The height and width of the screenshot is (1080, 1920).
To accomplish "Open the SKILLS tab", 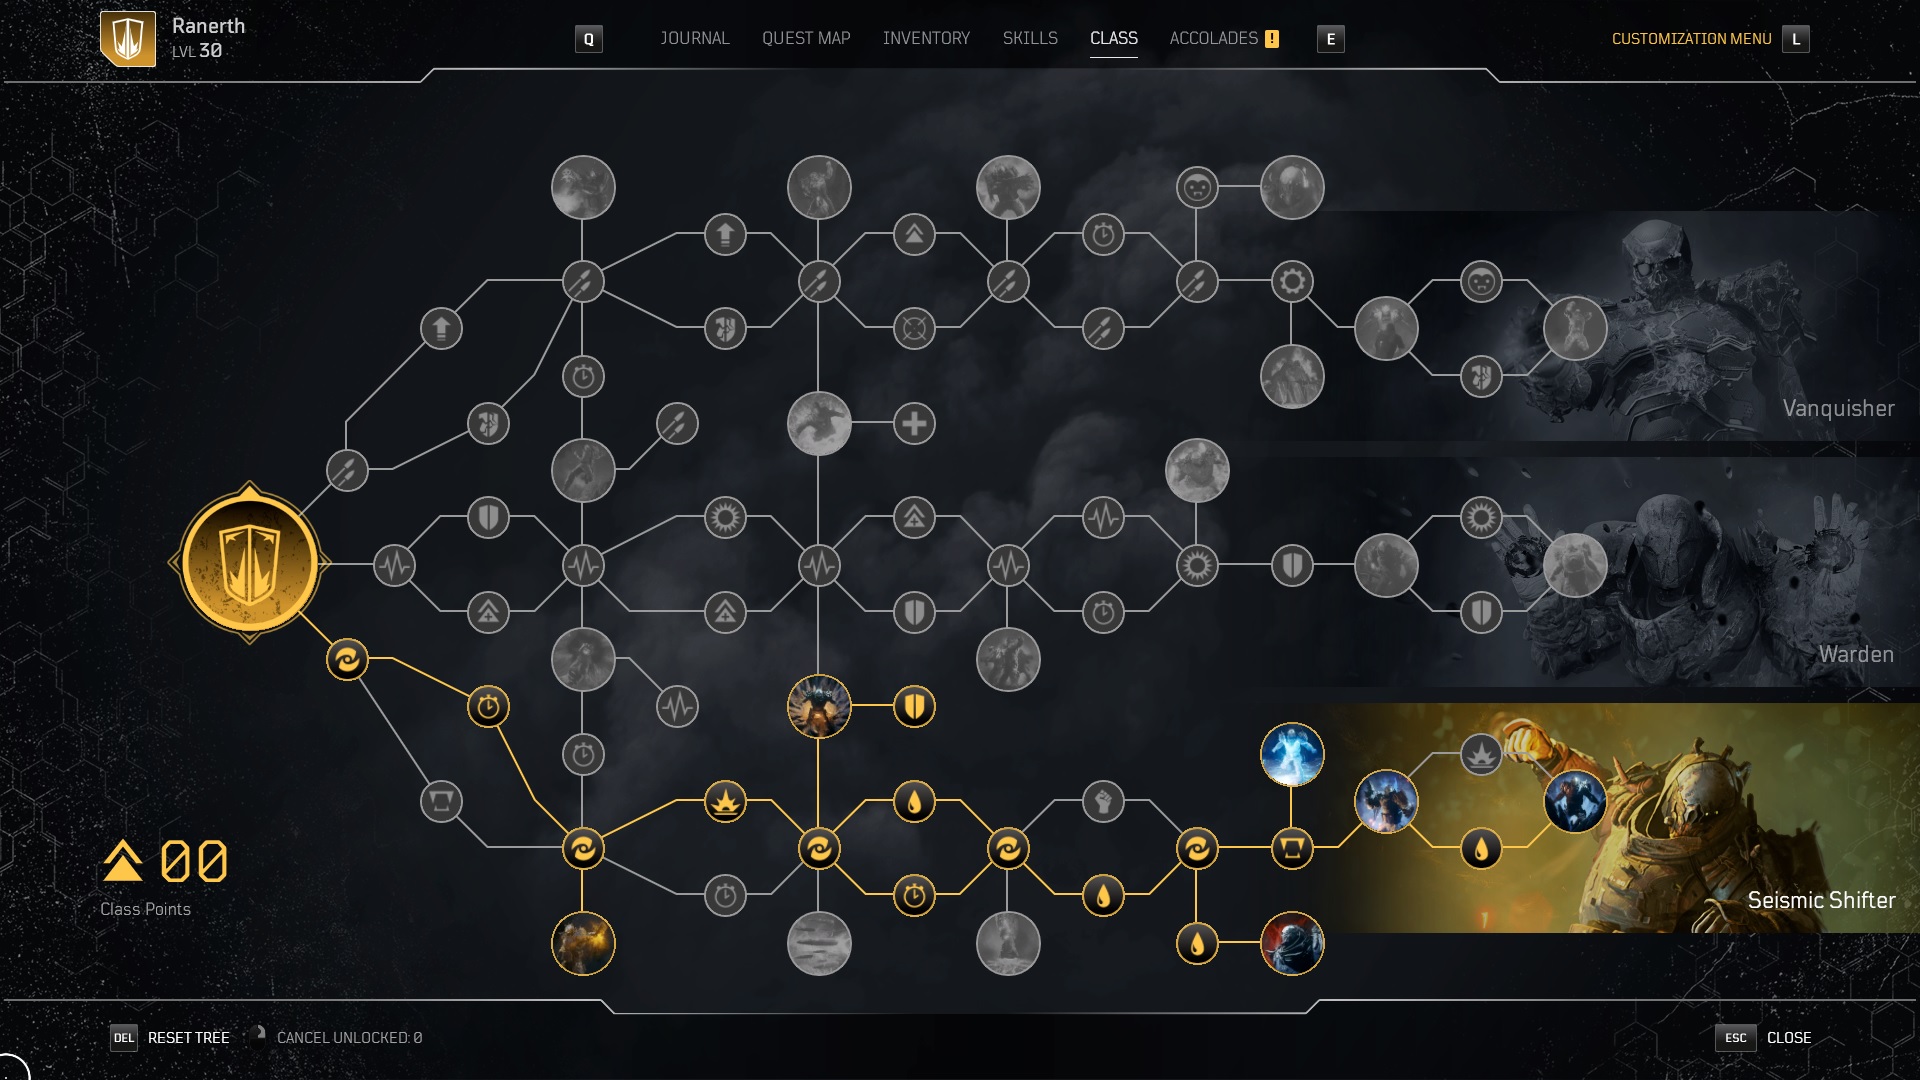I will click(1030, 38).
